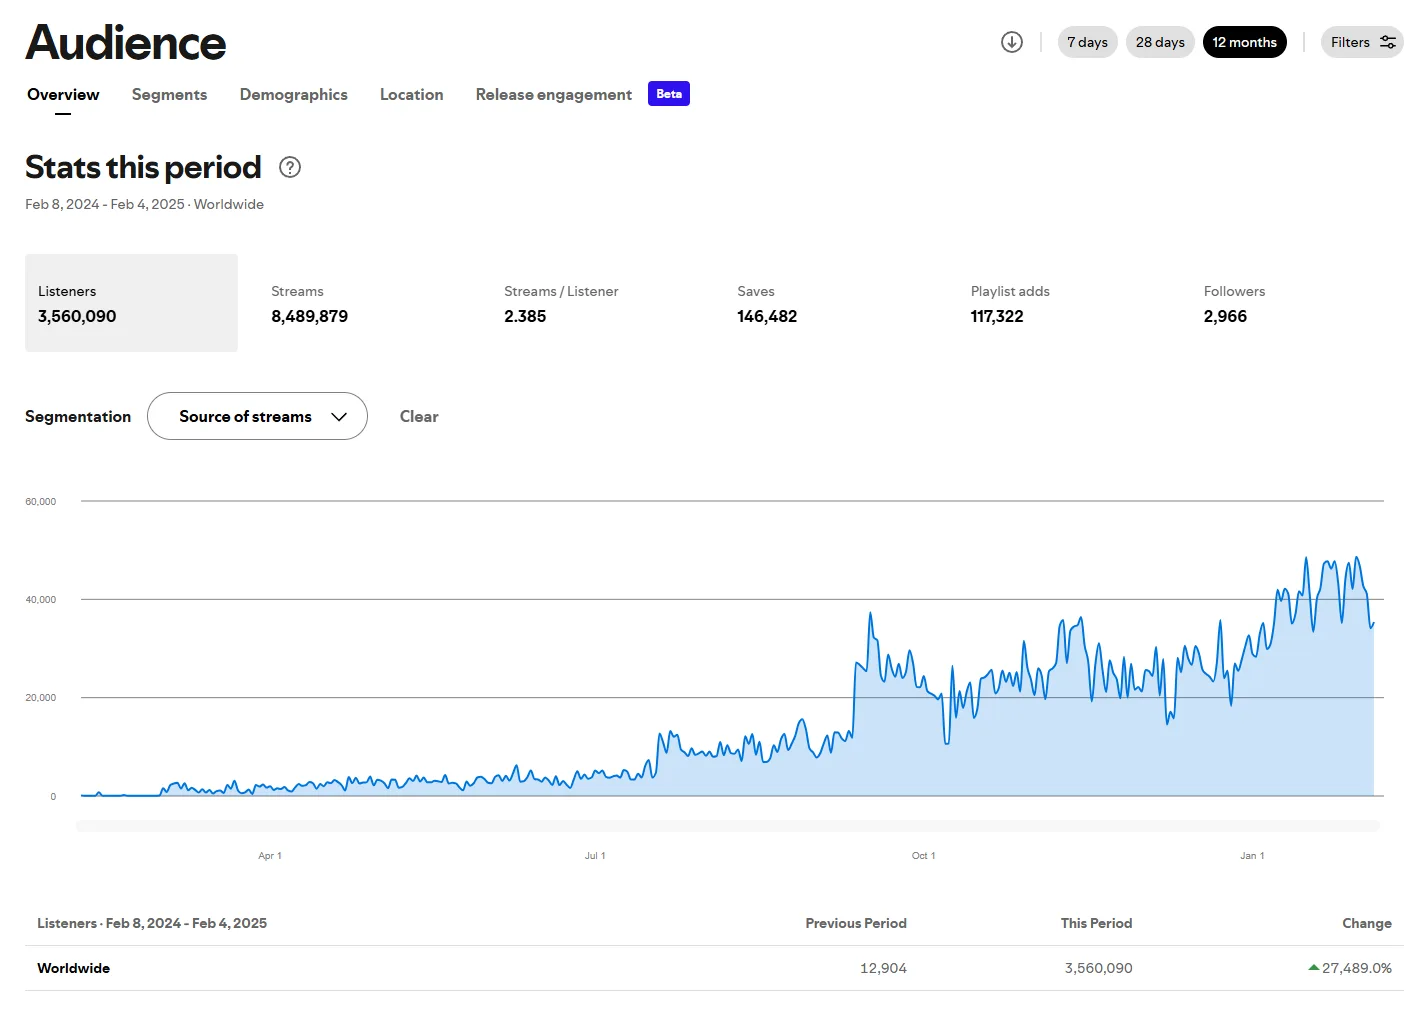Select the 12 months time range
This screenshot has height=1027, width=1428.
coord(1244,42)
